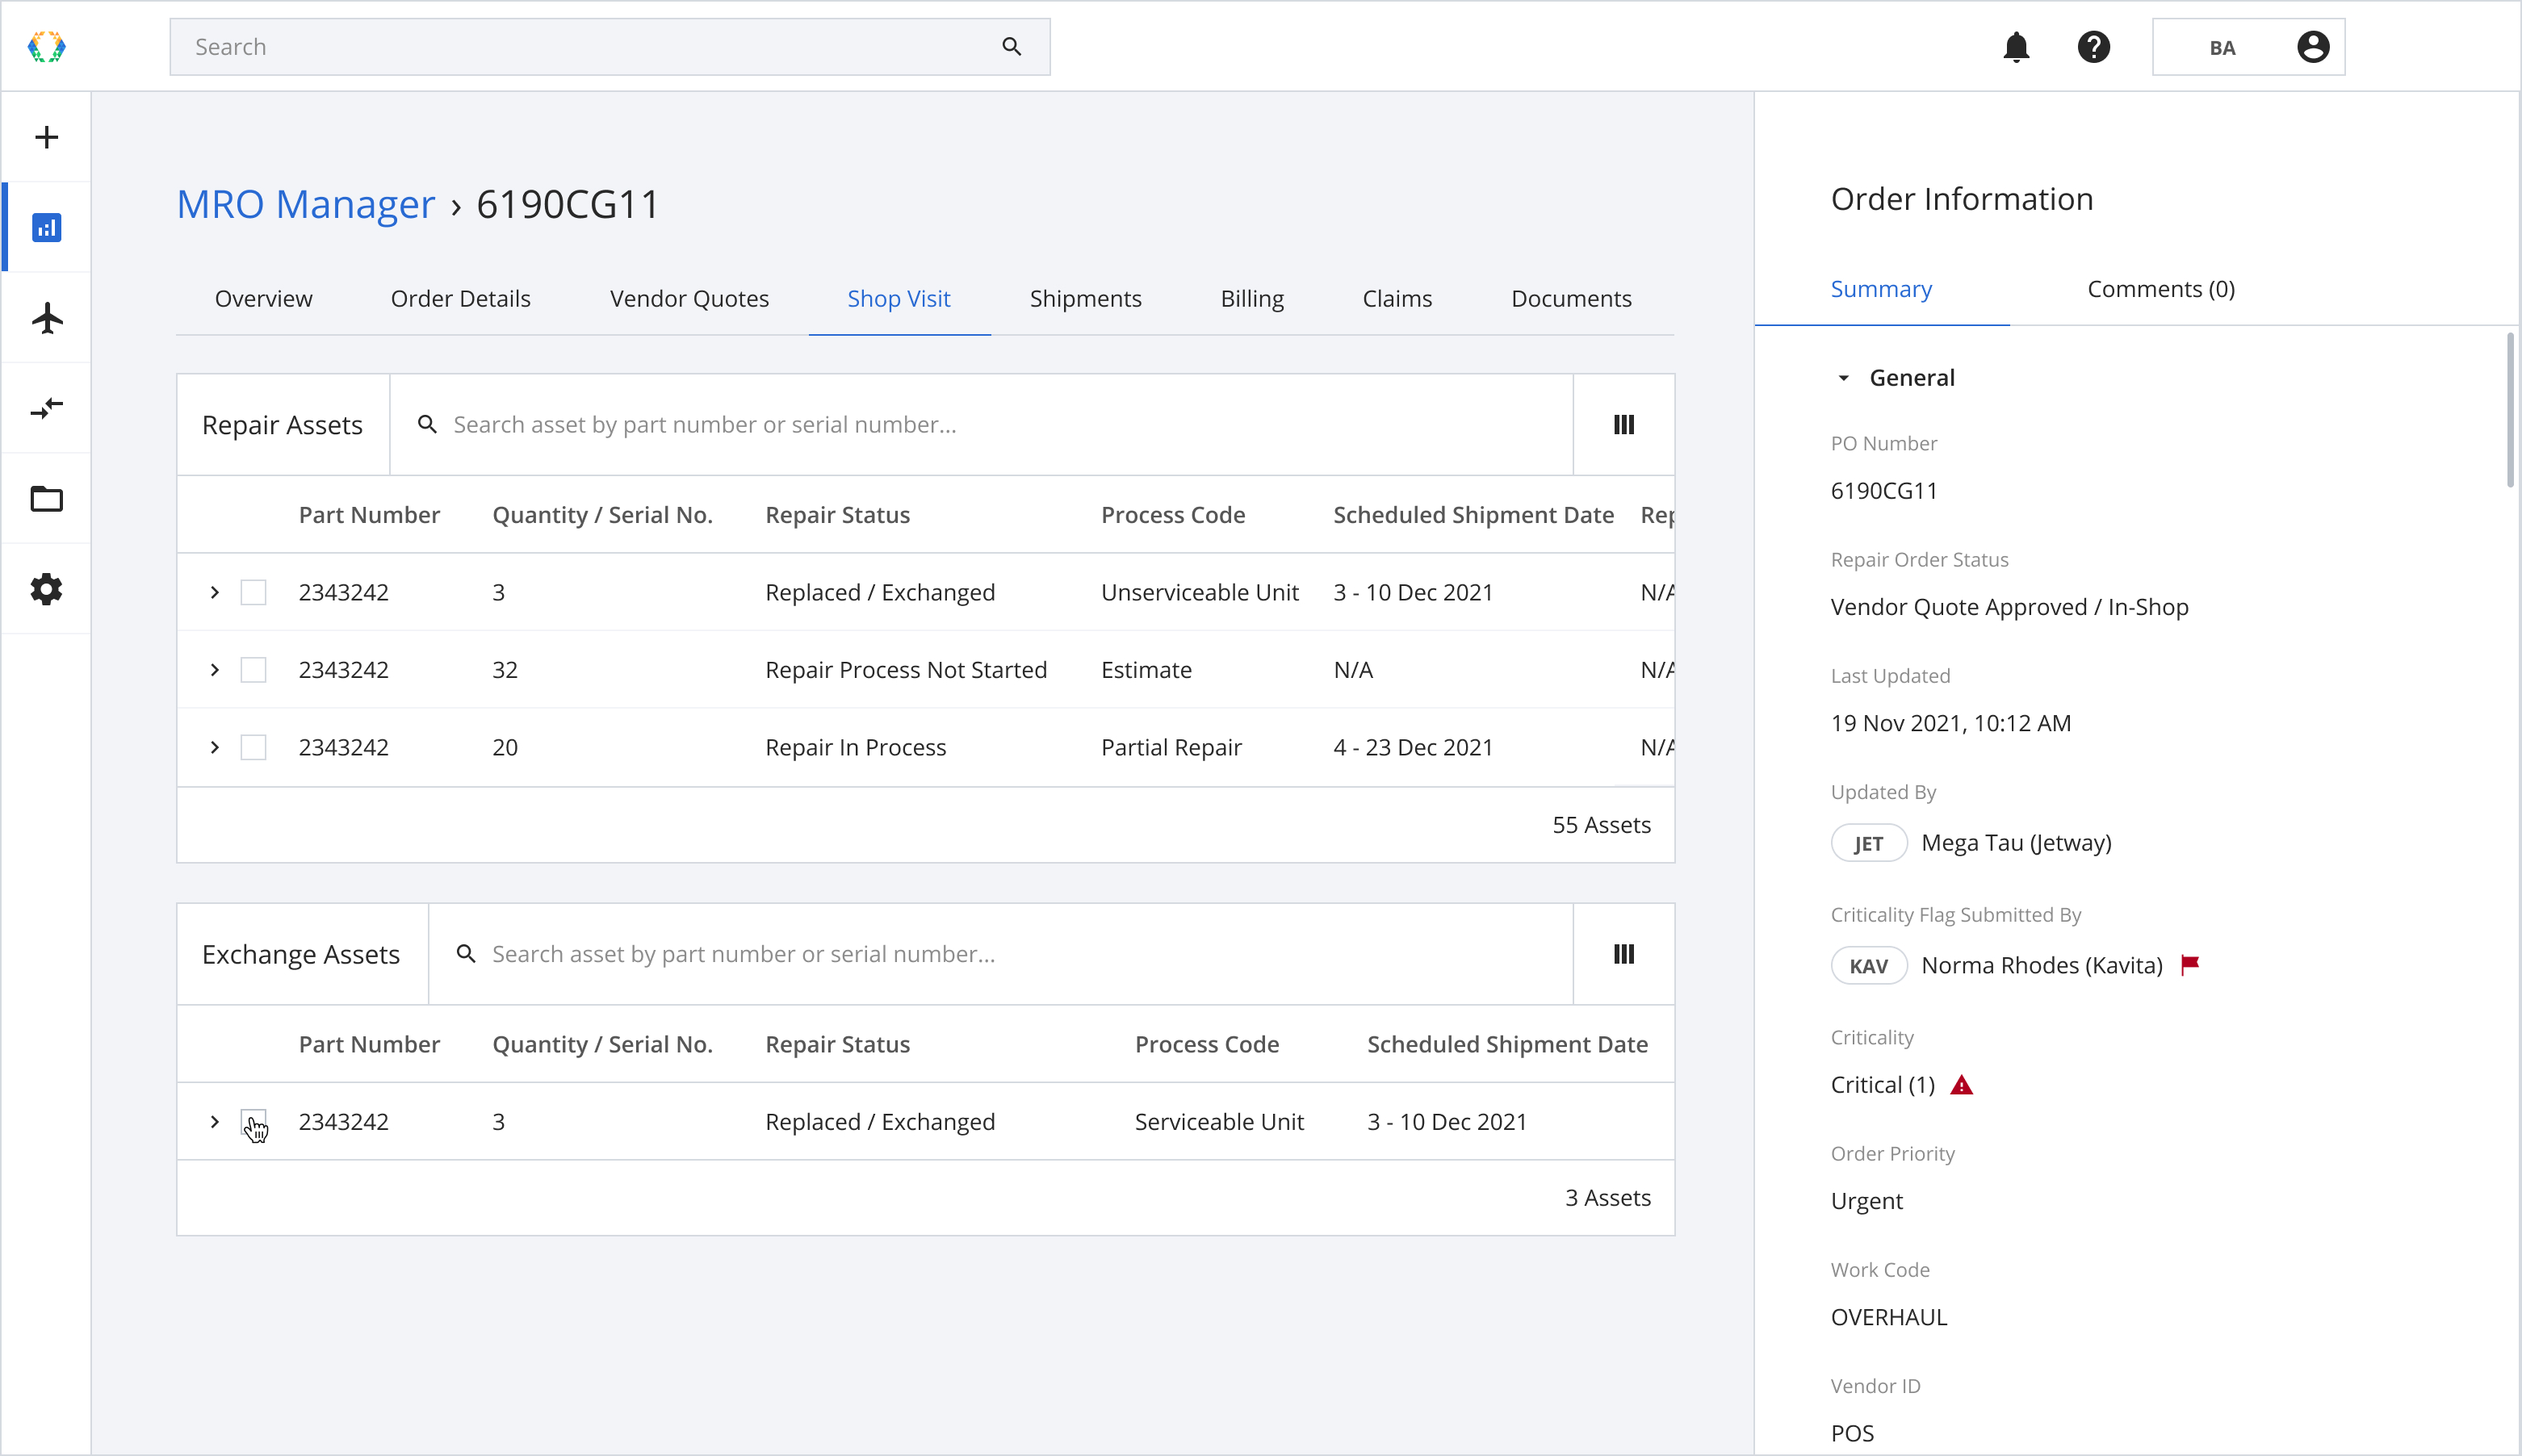Viewport: 2522px width, 1456px height.
Task: Open the Shipments tab
Action: tap(1085, 298)
